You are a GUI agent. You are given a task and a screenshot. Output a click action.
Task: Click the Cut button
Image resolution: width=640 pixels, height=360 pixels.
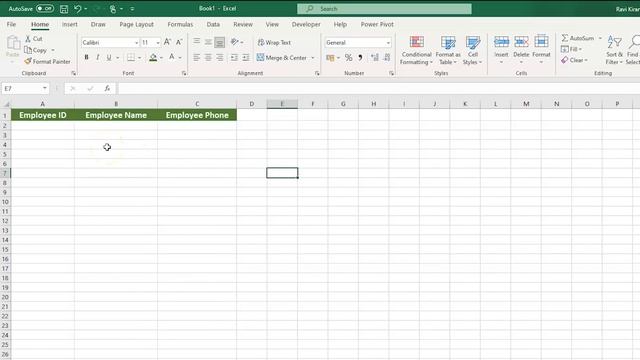coord(34,39)
